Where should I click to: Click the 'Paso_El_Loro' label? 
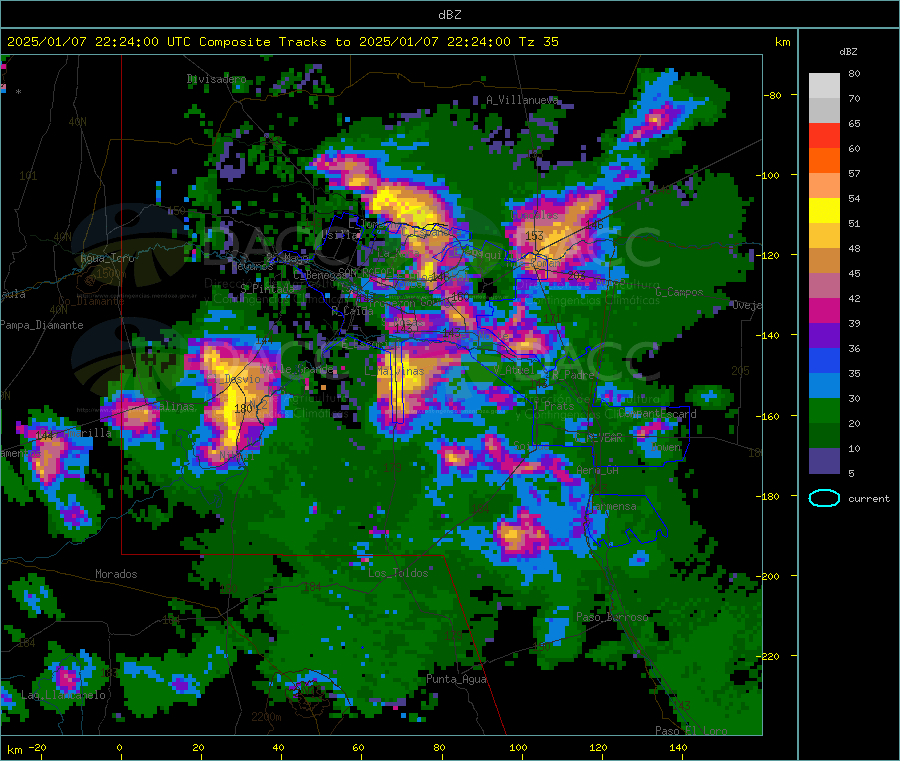click(691, 731)
